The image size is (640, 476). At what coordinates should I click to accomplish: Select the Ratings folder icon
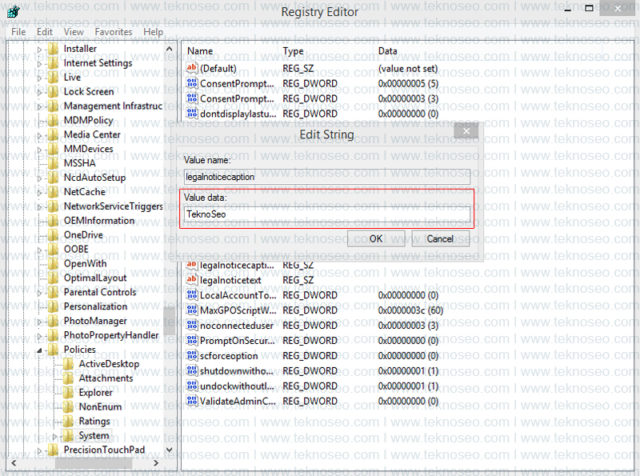click(68, 421)
